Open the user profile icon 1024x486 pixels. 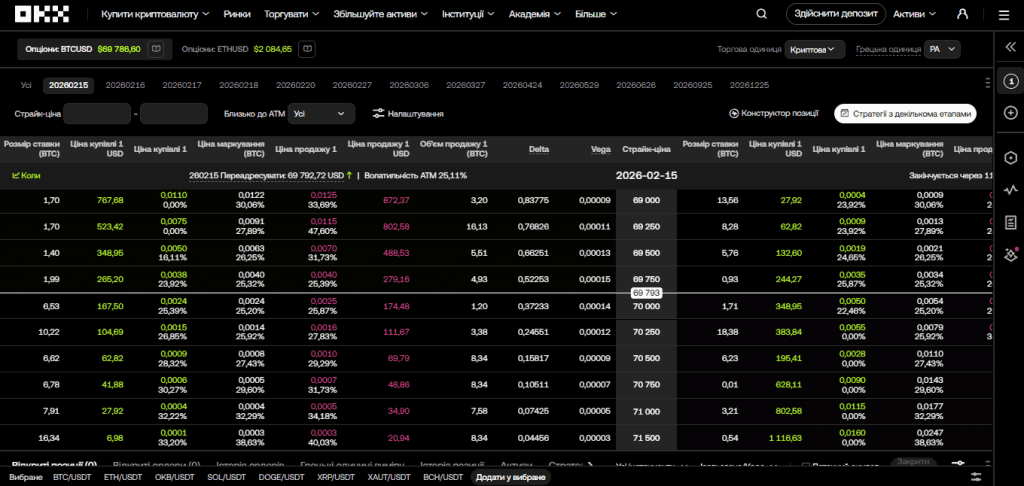[x=962, y=14]
